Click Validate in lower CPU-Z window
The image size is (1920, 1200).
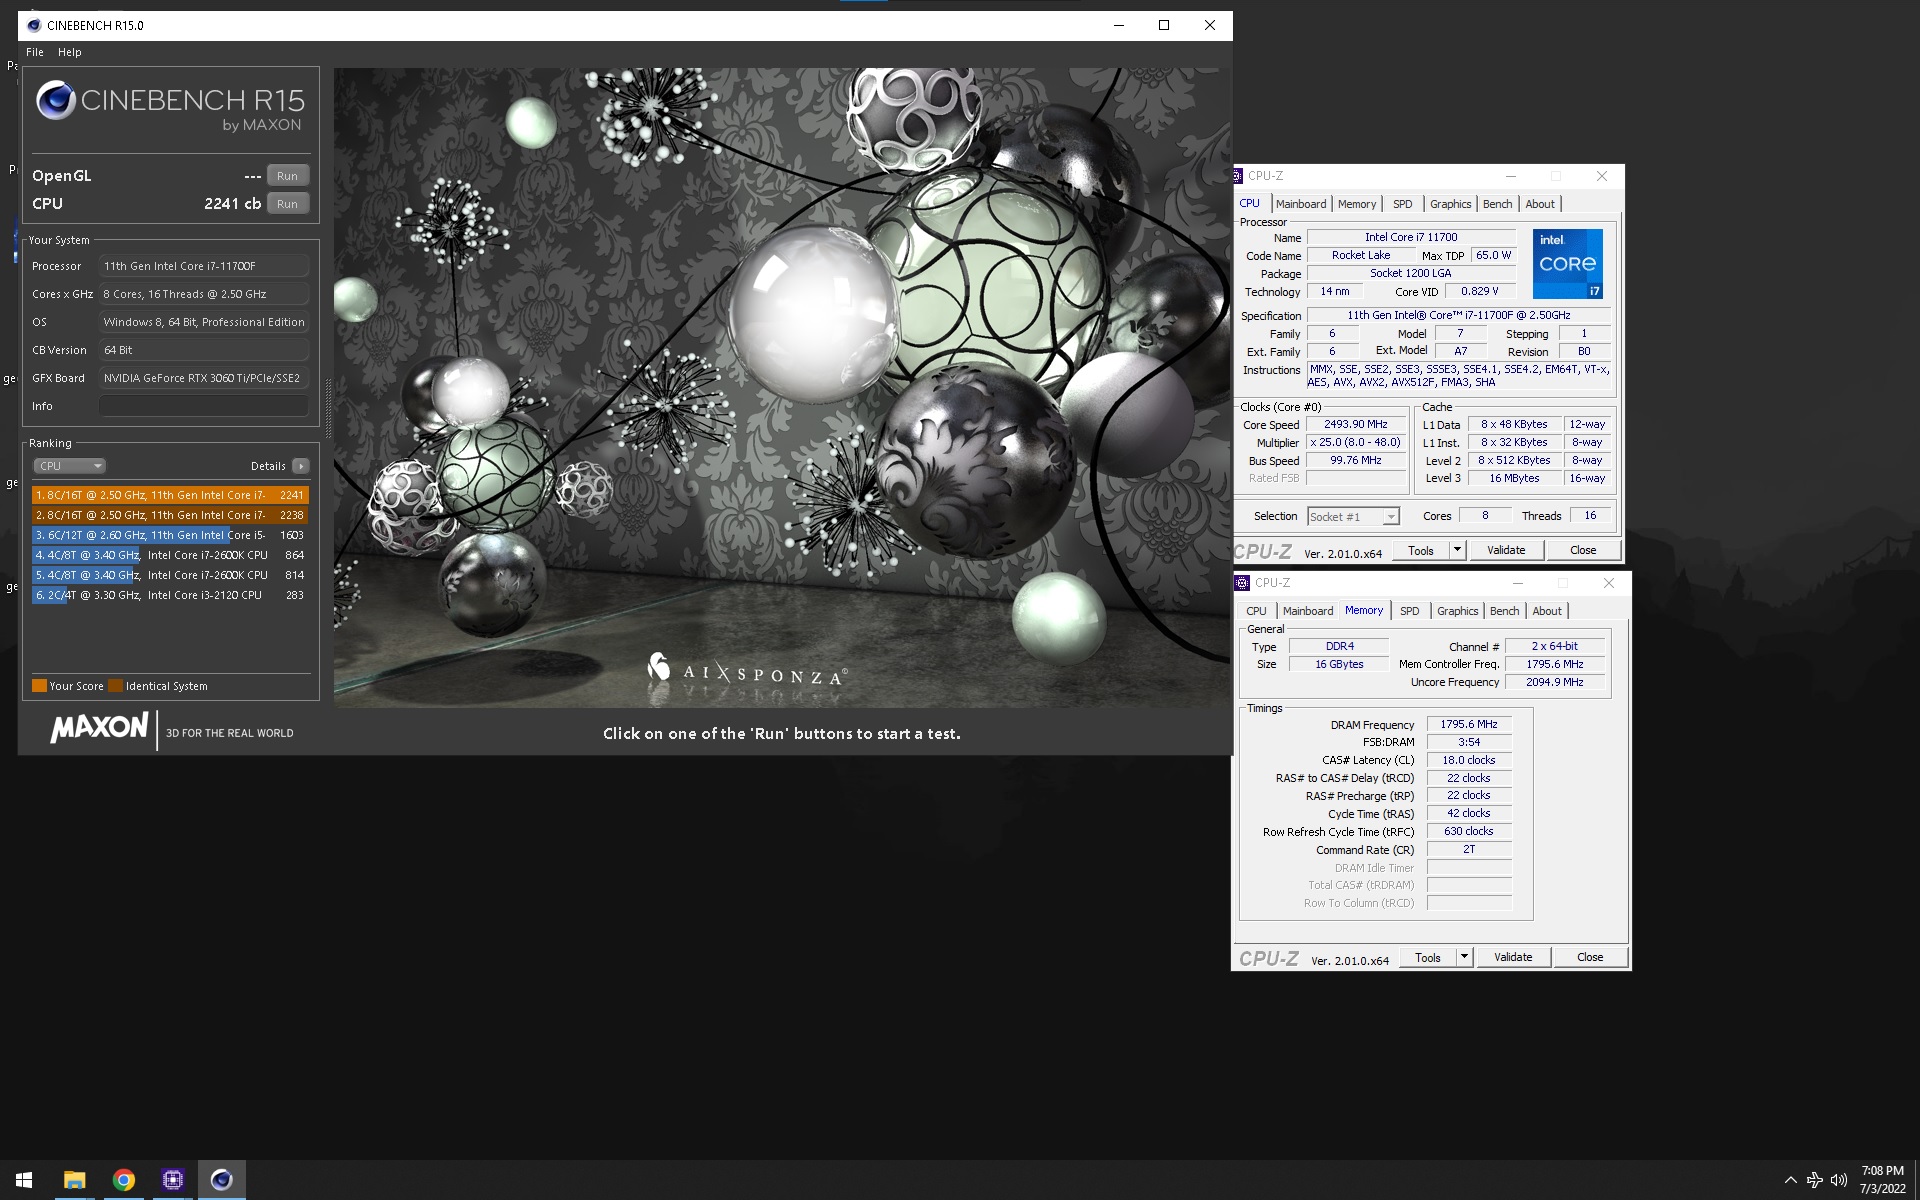pyautogui.click(x=1513, y=958)
